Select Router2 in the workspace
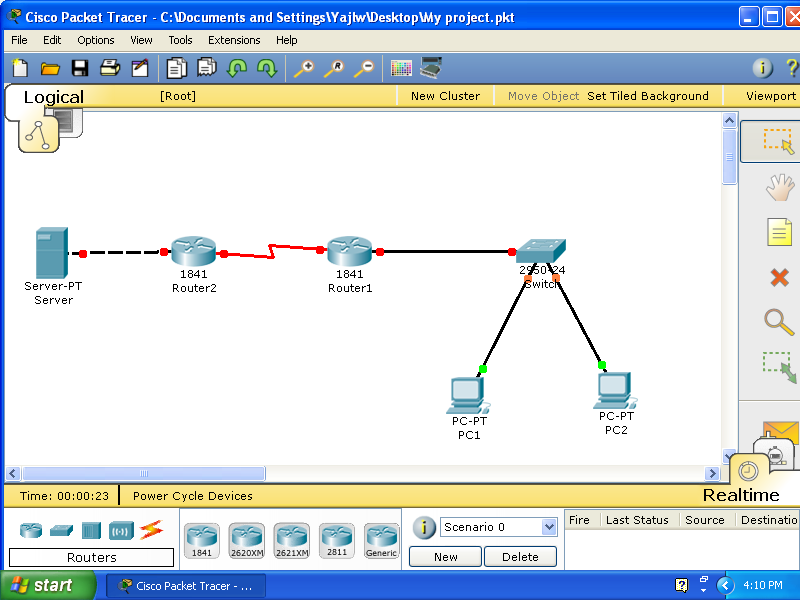The width and height of the screenshot is (800, 600). (193, 251)
